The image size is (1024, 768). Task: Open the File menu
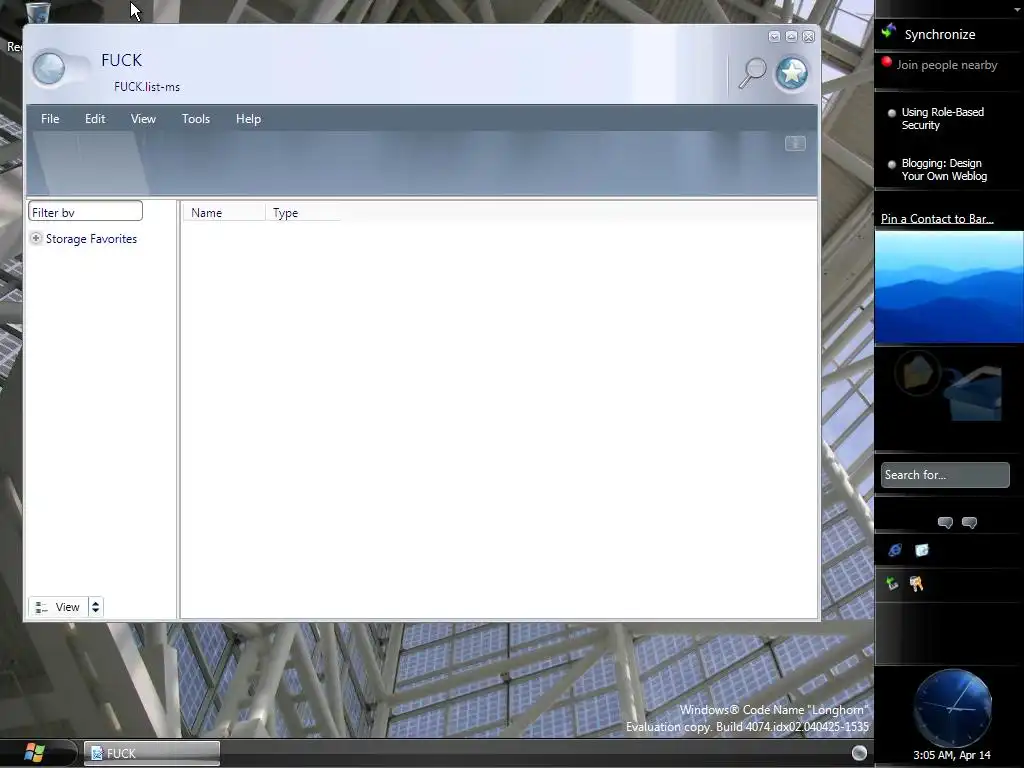pyautogui.click(x=50, y=119)
